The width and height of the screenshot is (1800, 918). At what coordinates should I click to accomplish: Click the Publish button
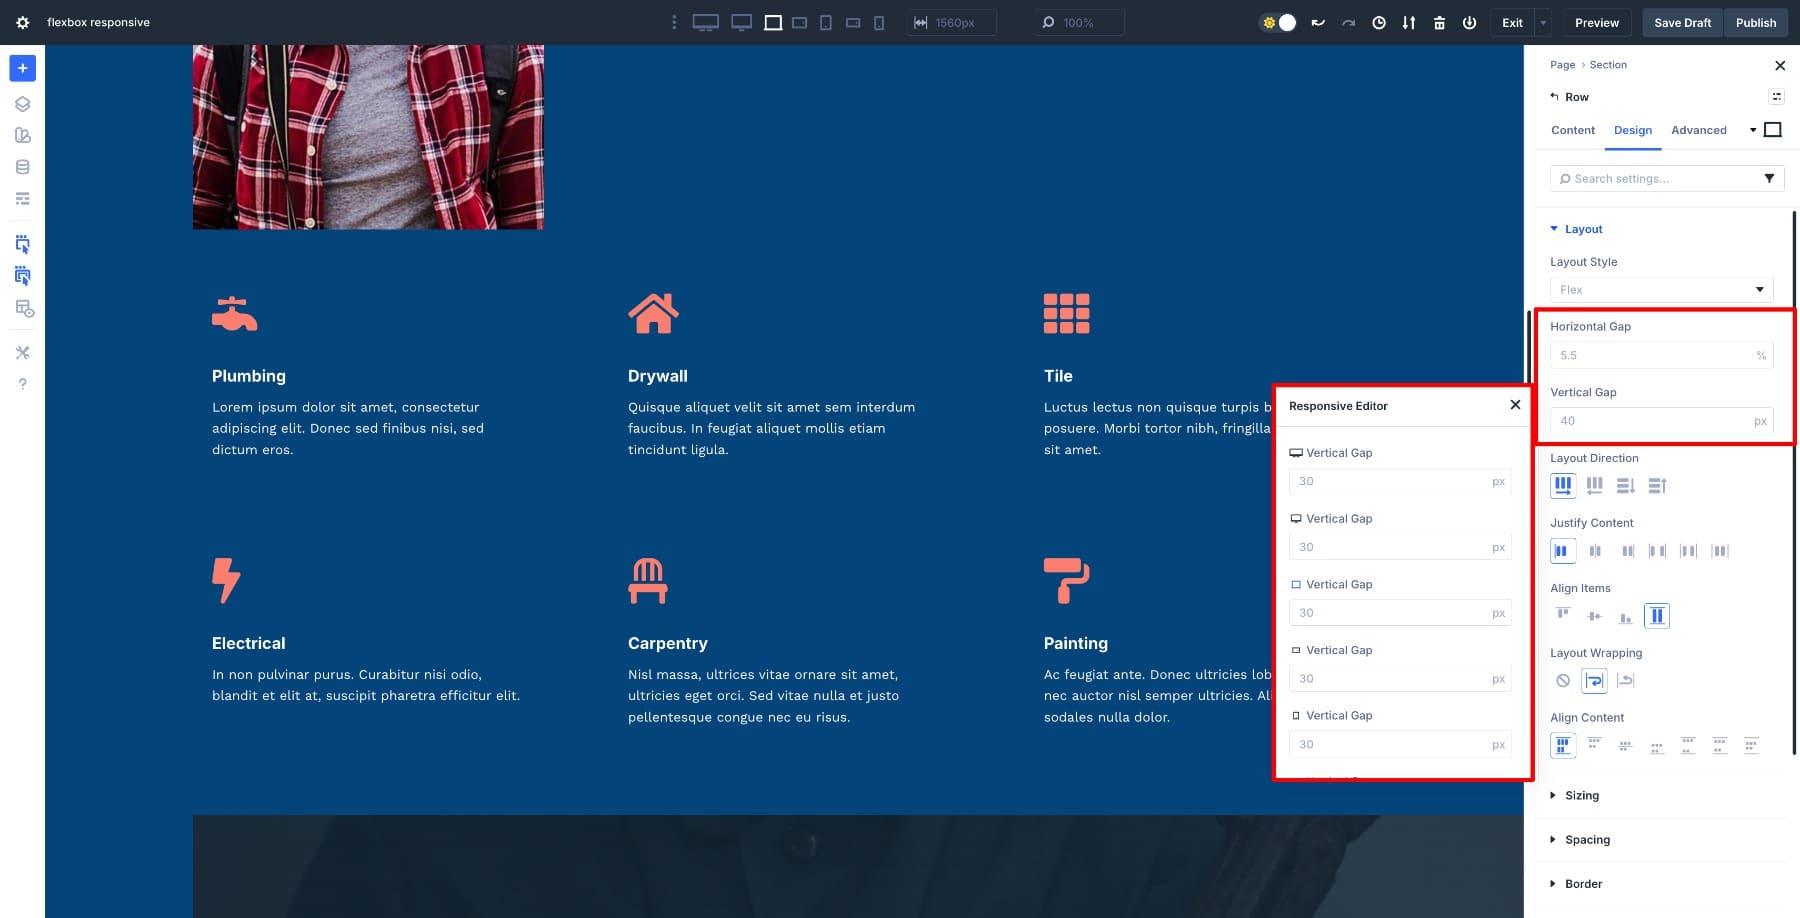click(1755, 22)
